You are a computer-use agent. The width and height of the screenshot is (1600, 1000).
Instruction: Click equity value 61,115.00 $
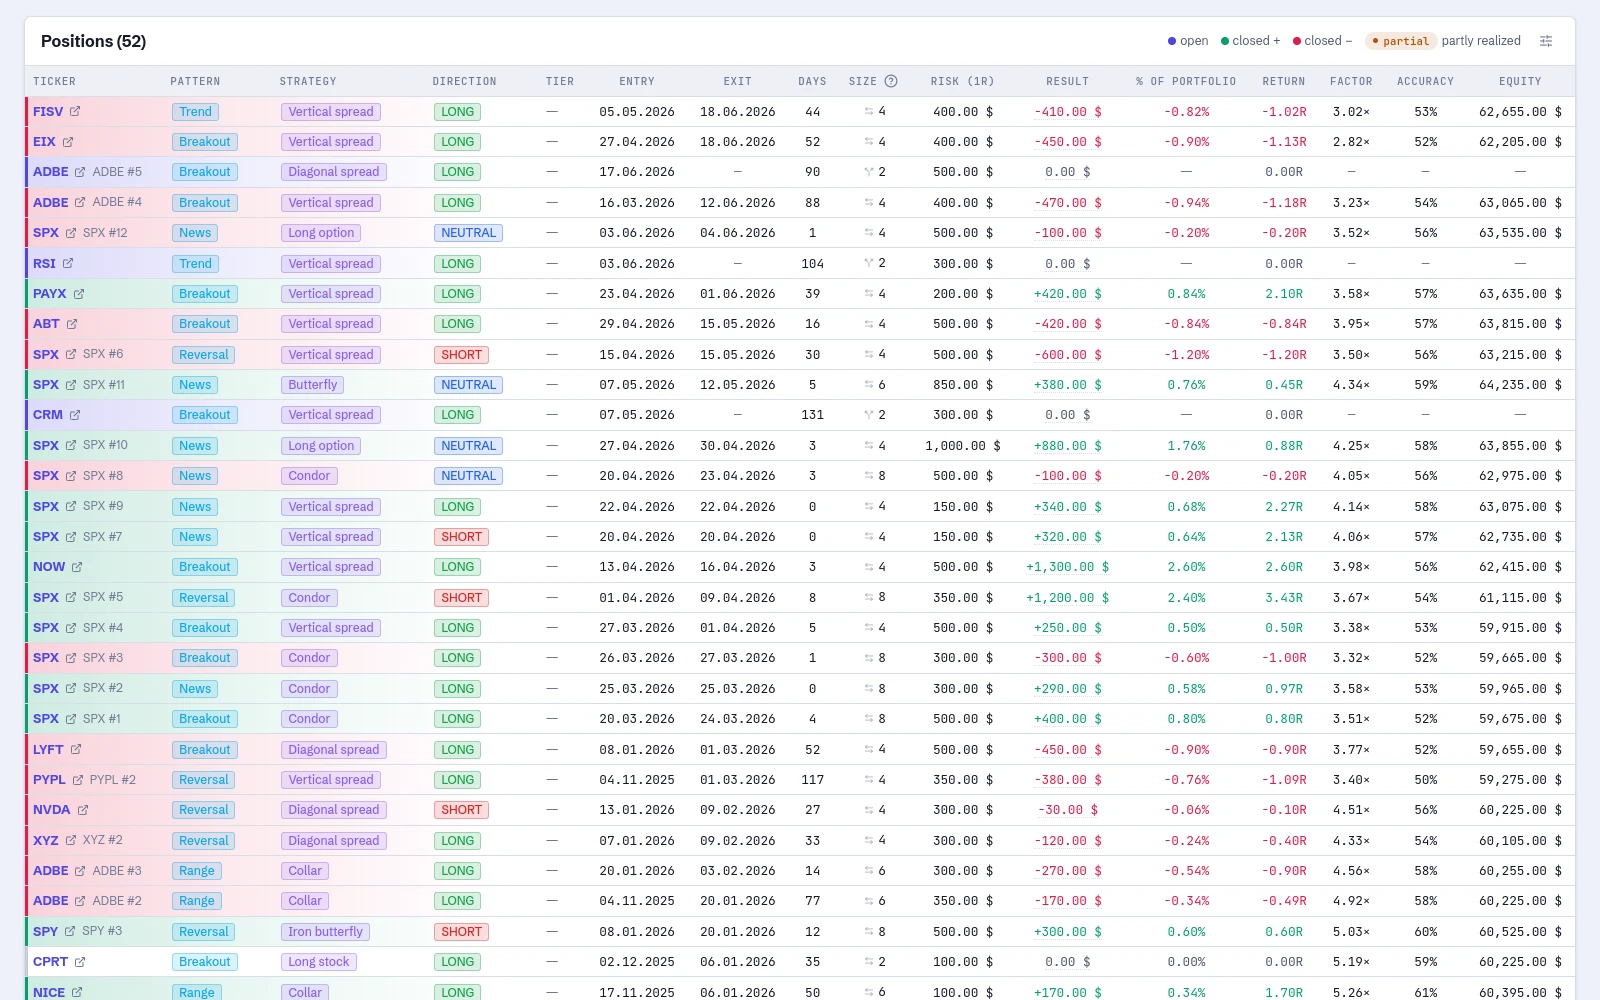pyautogui.click(x=1520, y=598)
